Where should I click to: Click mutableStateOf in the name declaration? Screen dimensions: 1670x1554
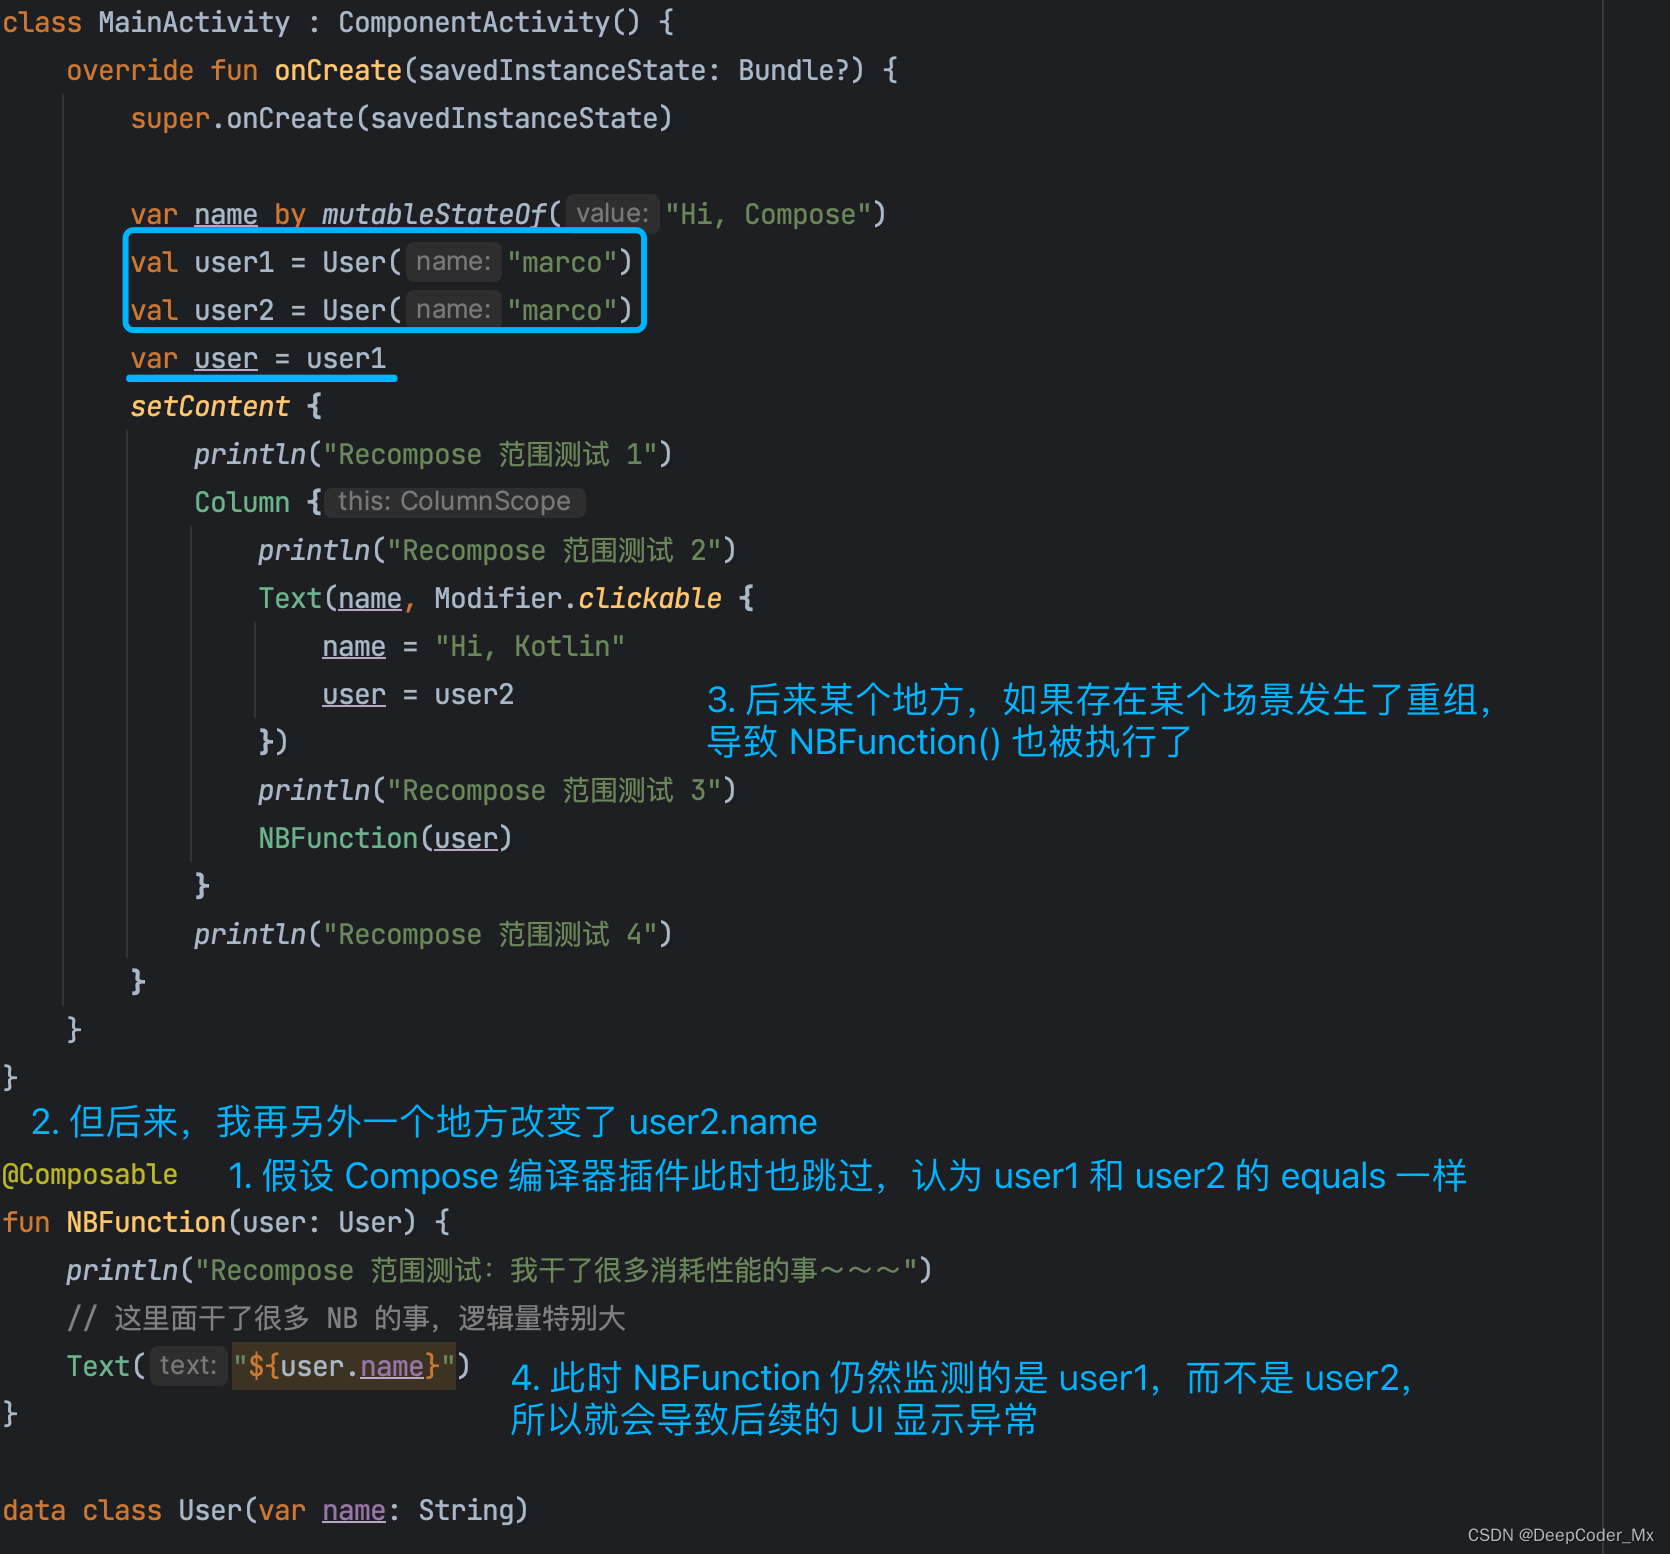(x=434, y=214)
